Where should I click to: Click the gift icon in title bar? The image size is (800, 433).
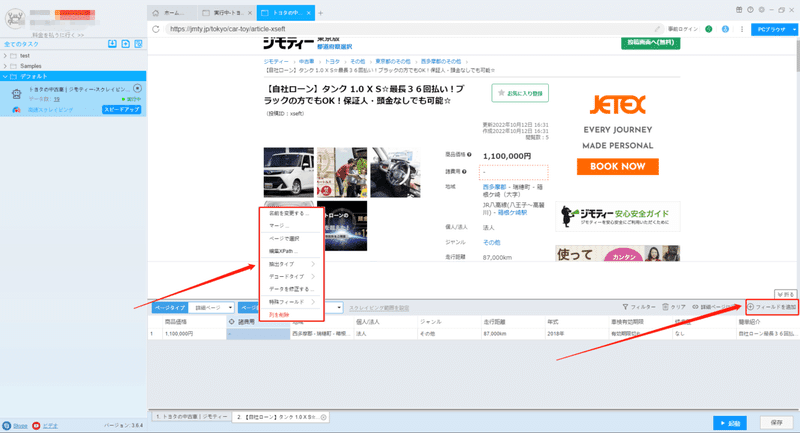[x=739, y=10]
